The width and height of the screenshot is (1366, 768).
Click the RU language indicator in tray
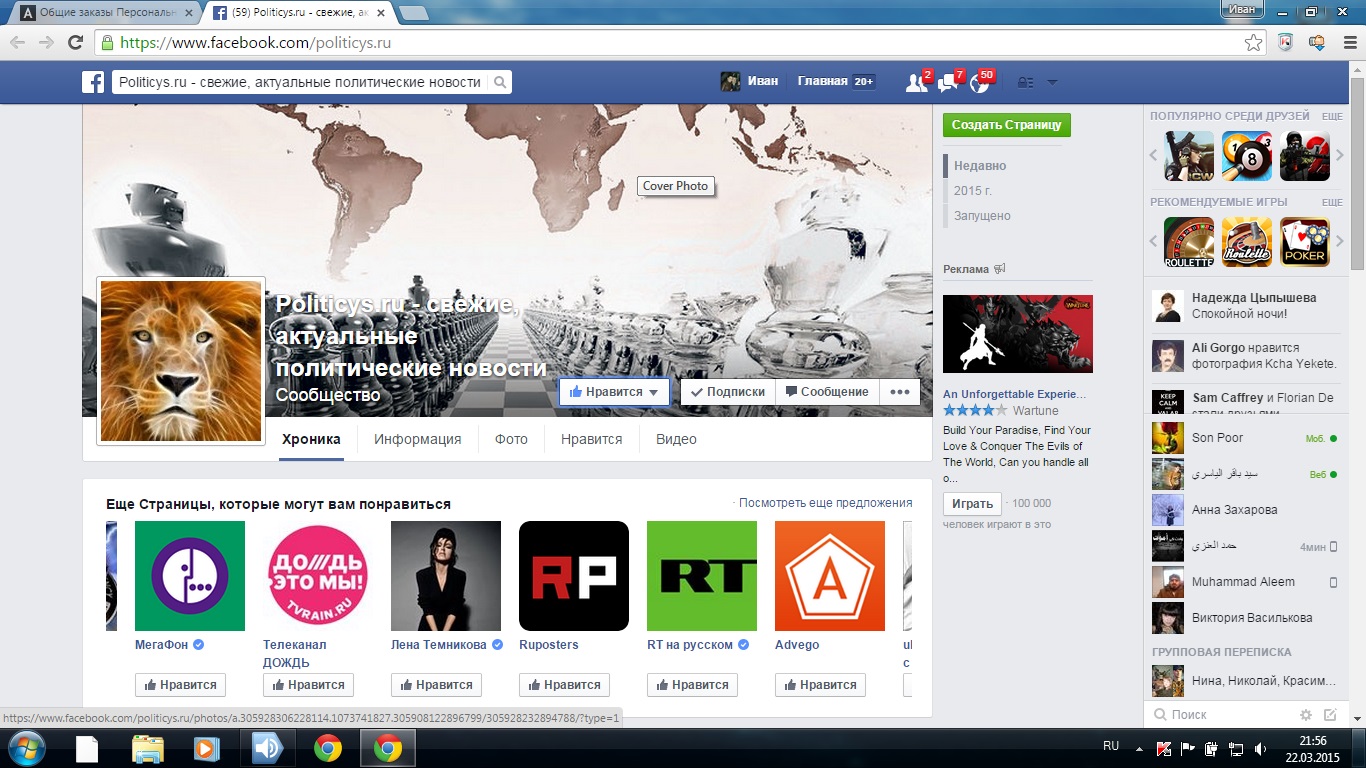tap(1111, 746)
